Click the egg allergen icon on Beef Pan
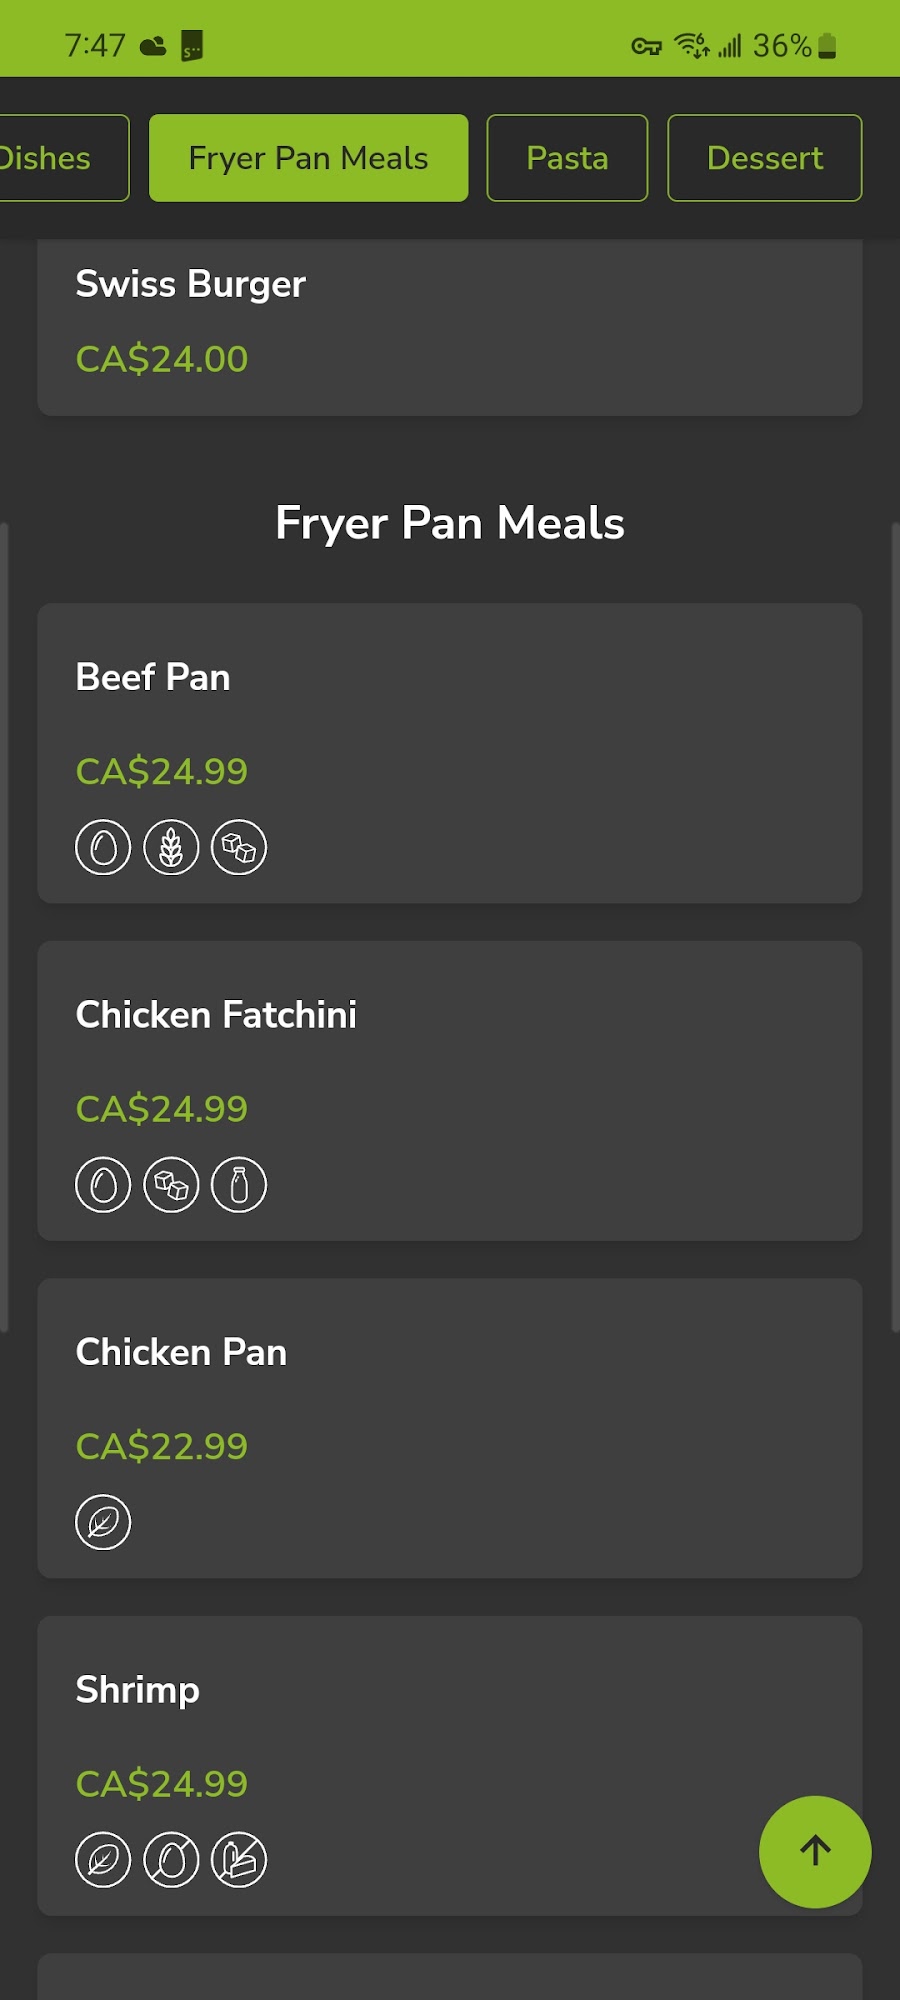 [102, 846]
